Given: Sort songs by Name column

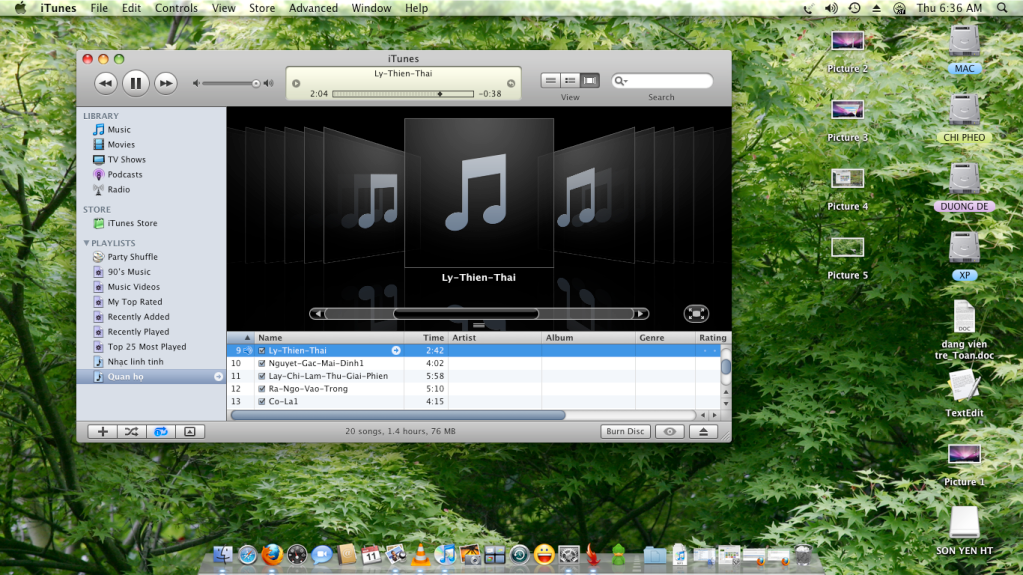Looking at the screenshot, I should point(329,338).
